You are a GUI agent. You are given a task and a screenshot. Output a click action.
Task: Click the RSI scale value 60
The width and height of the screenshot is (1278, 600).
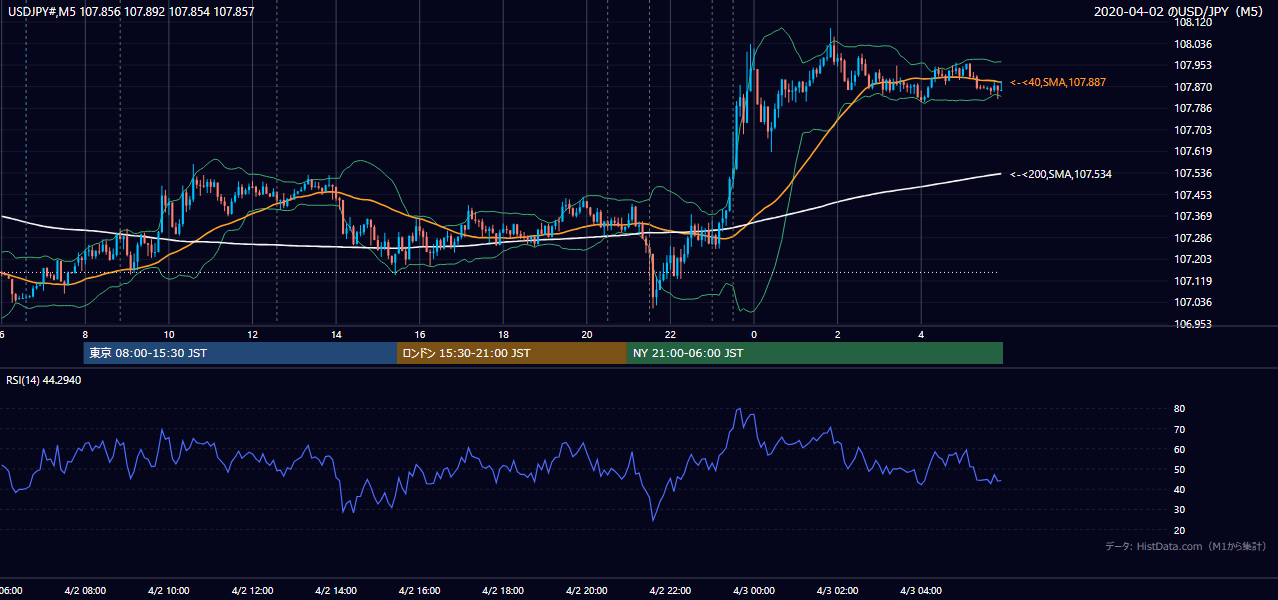pyautogui.click(x=1180, y=449)
